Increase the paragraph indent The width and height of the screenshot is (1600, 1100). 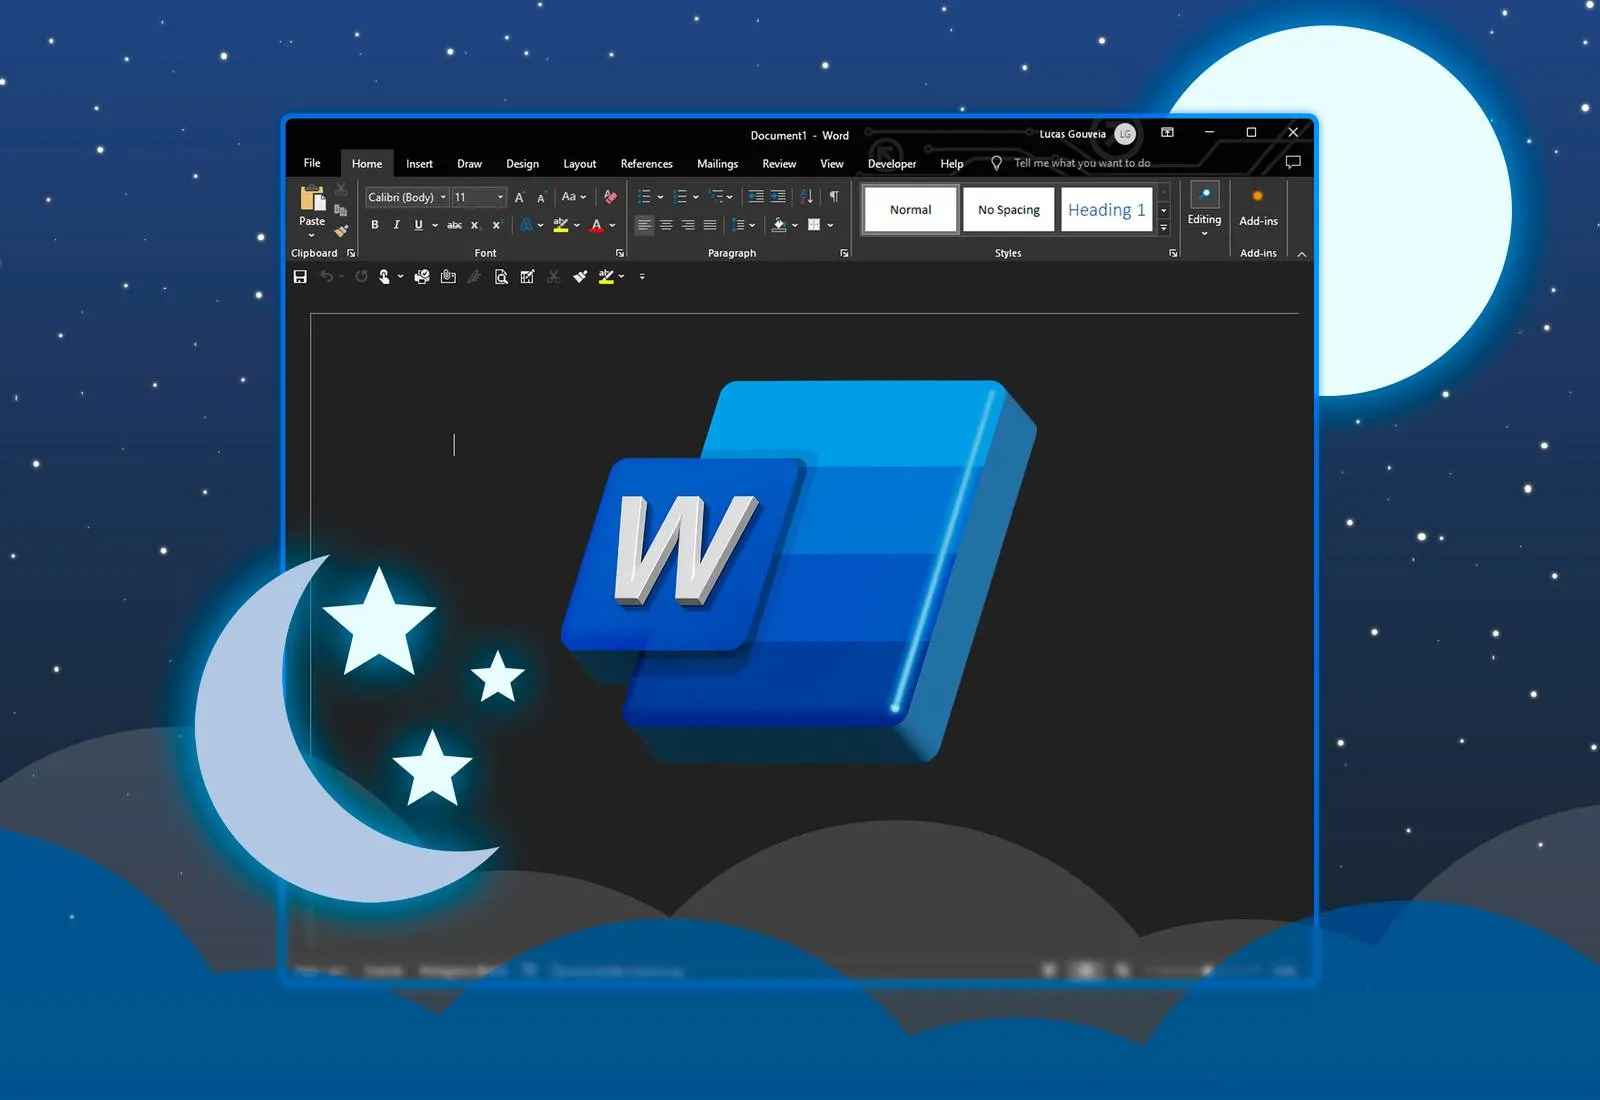778,197
